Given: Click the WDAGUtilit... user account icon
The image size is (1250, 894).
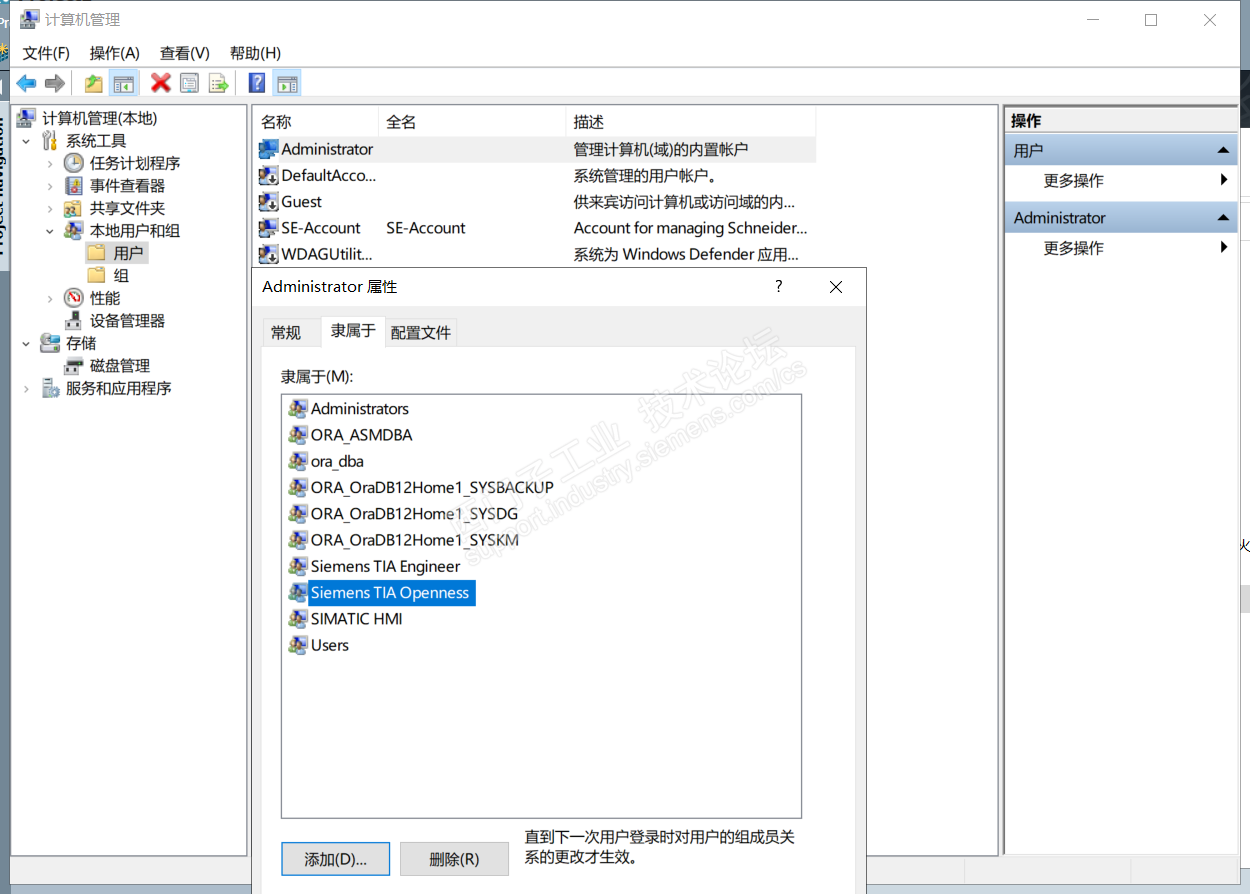Looking at the screenshot, I should [x=268, y=254].
